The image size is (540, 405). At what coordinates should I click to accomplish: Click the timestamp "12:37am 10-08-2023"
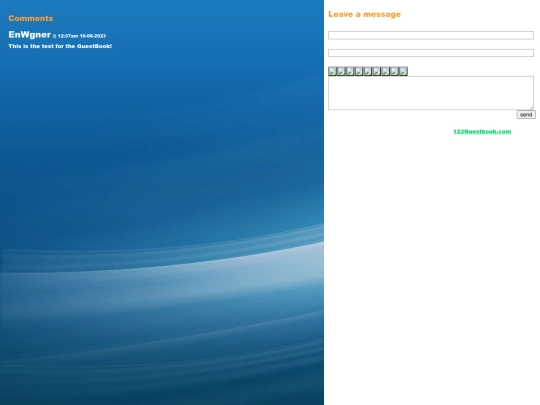click(82, 36)
